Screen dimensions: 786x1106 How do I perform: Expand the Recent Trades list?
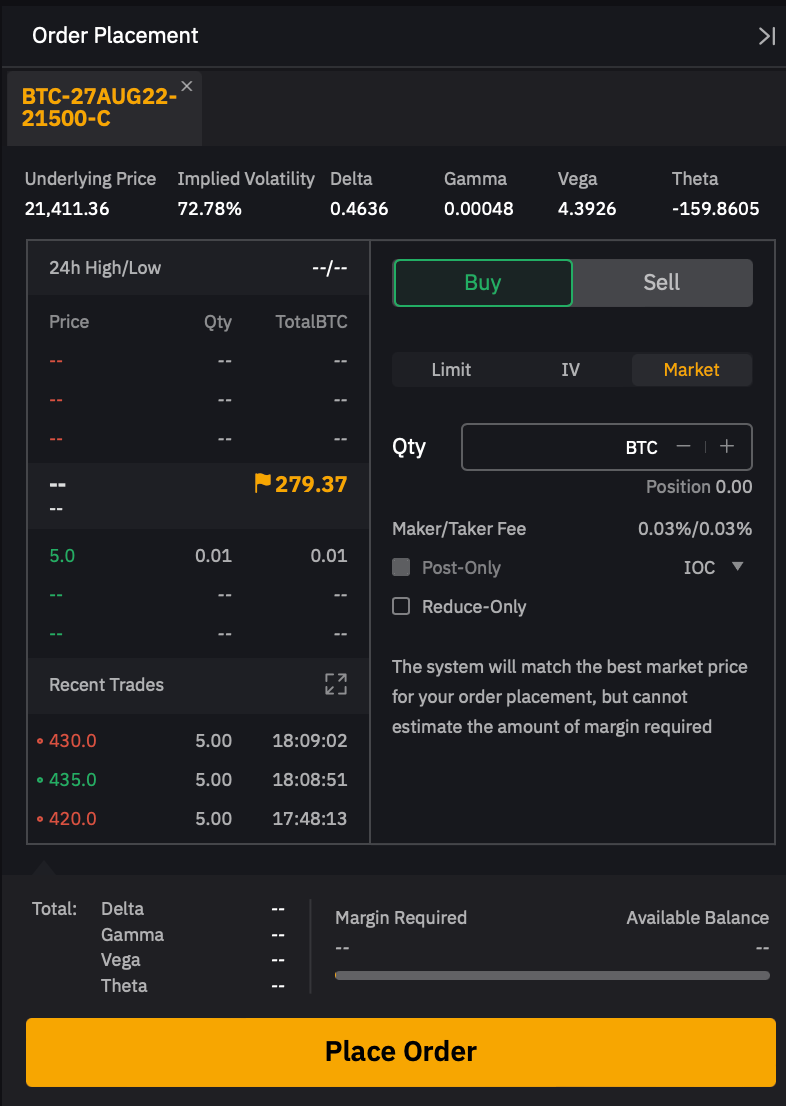click(336, 684)
